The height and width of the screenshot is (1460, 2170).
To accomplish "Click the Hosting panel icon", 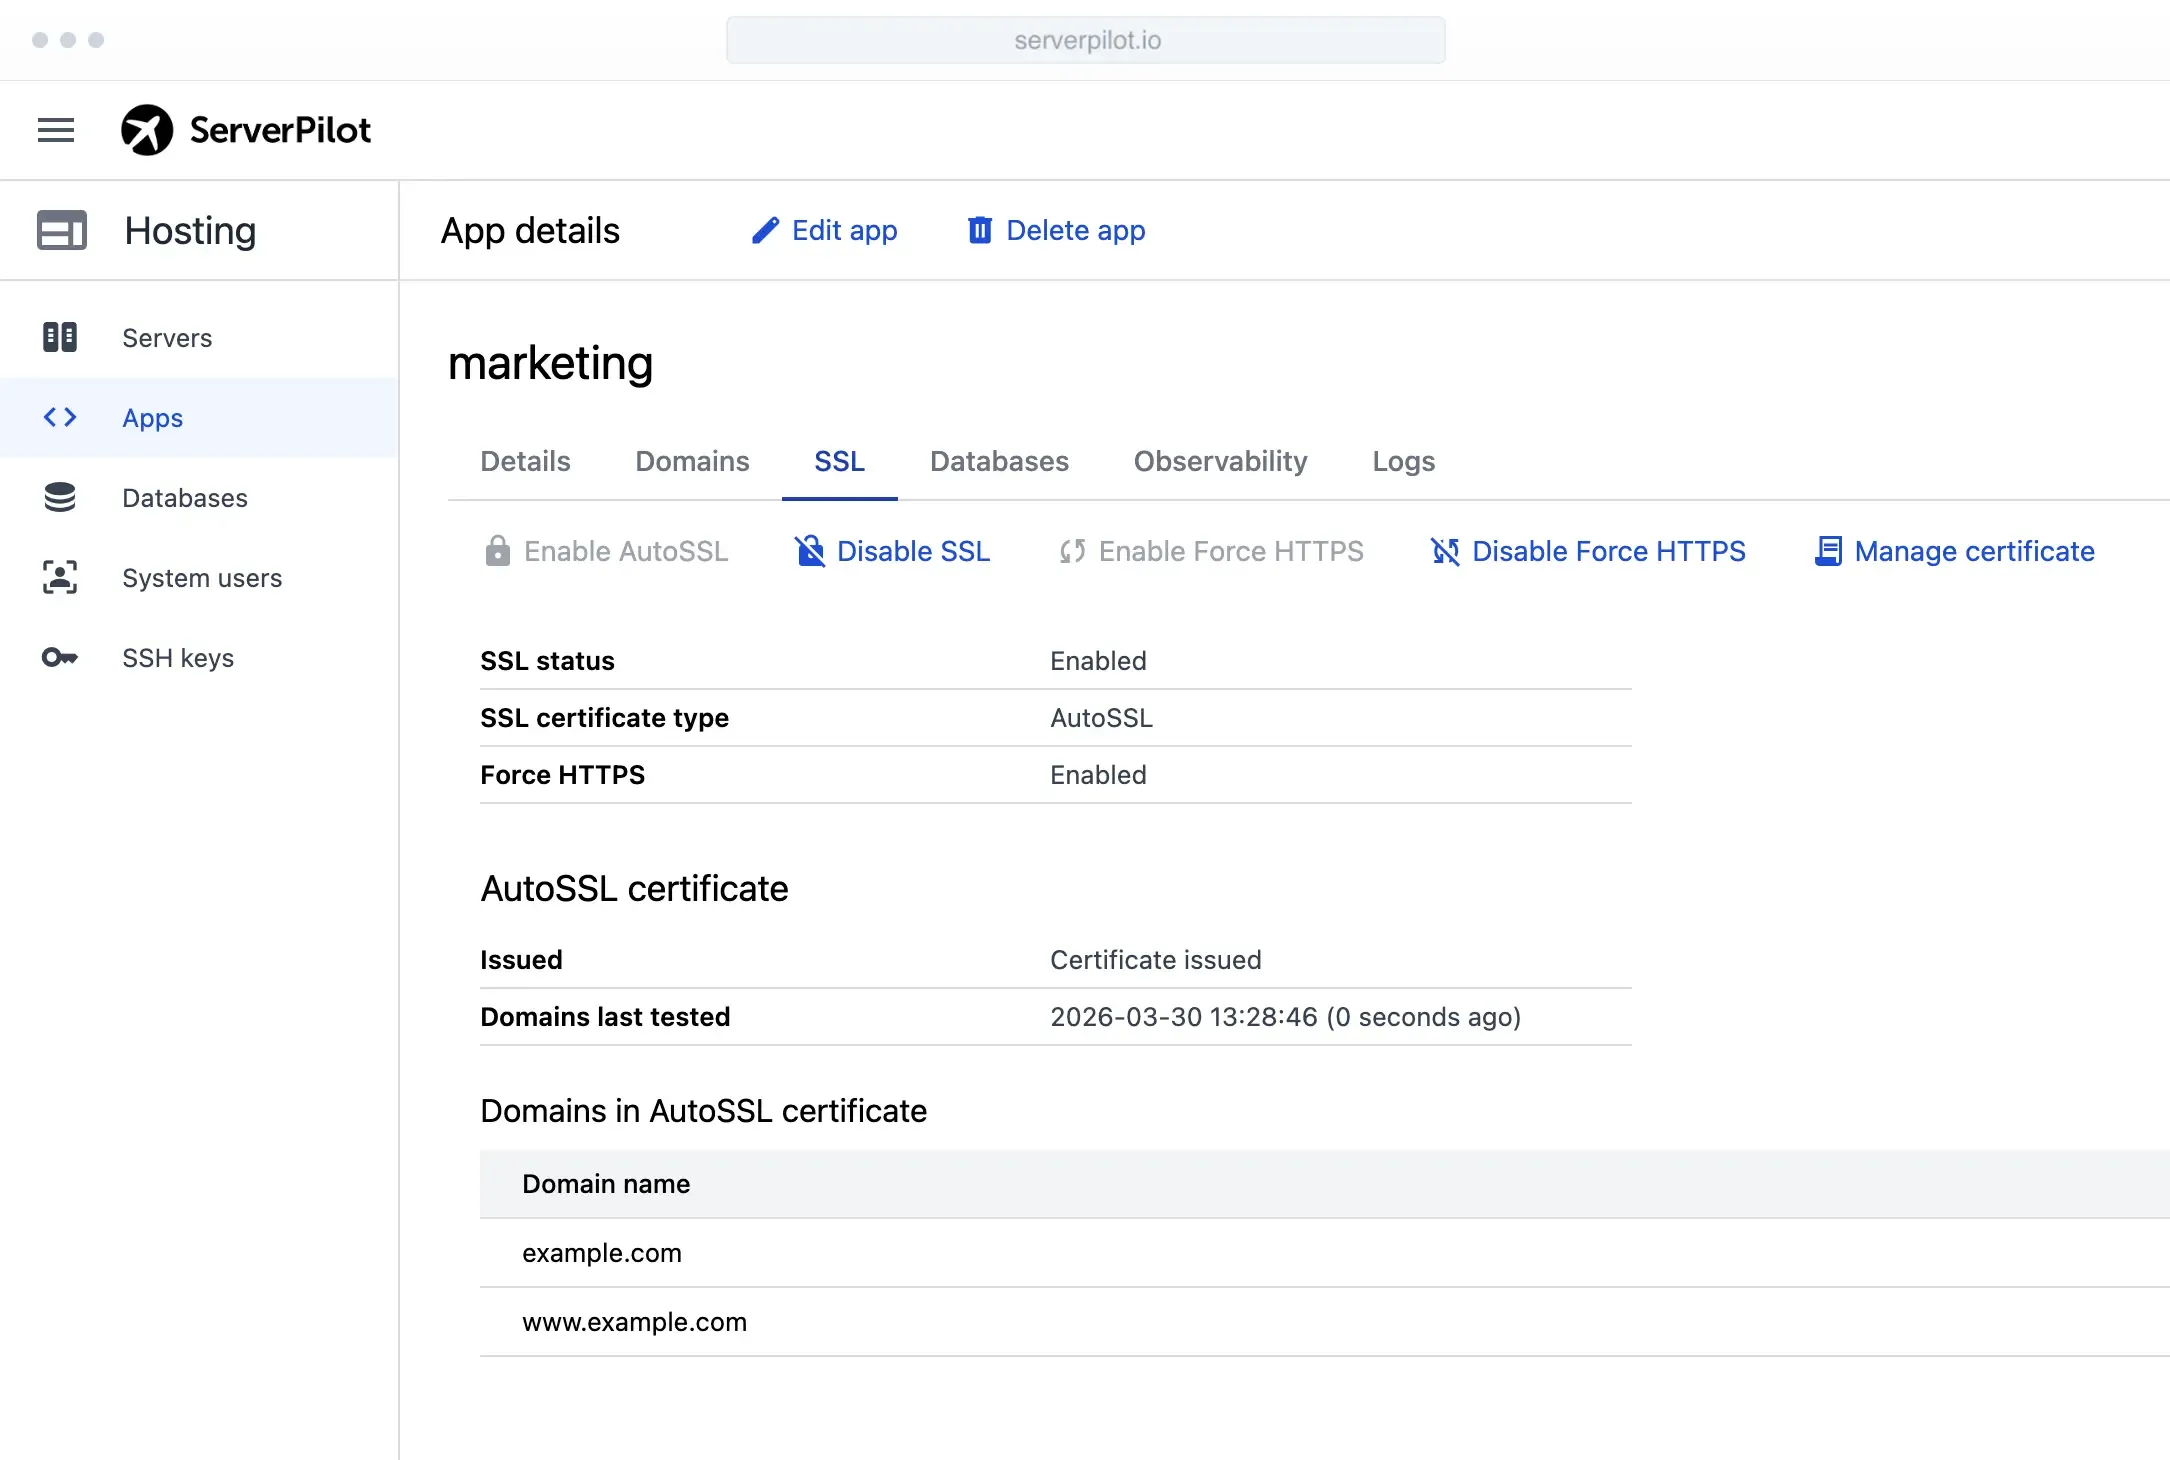I will point(62,230).
